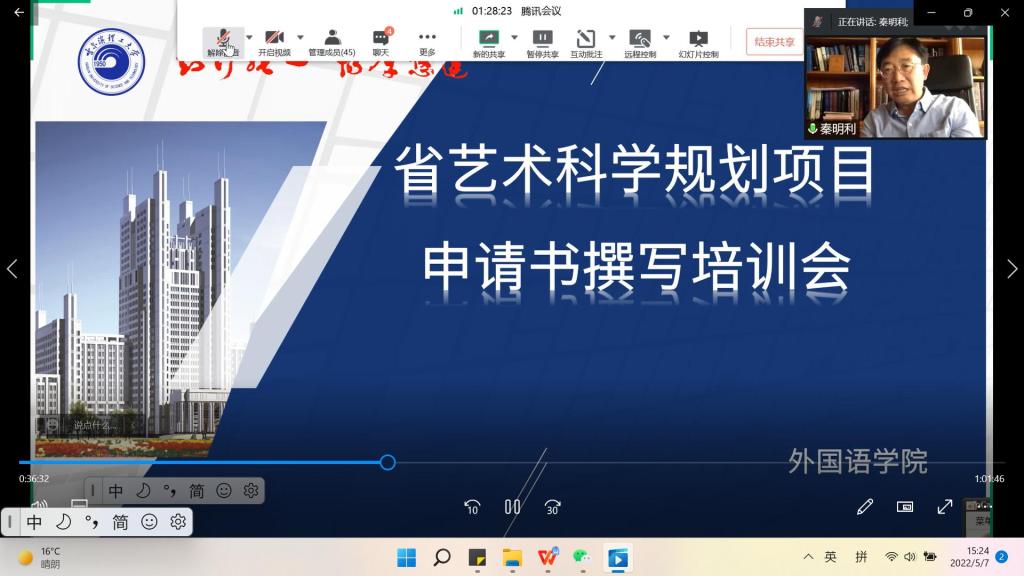Open the chat (聊天) icon
The image size is (1024, 576).
[x=381, y=41]
